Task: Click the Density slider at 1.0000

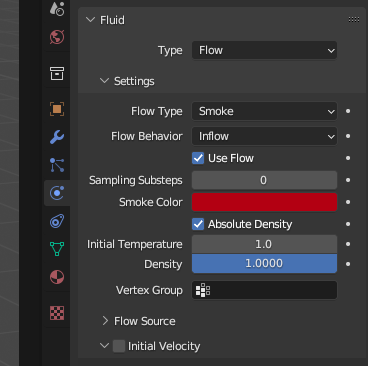Action: point(264,263)
